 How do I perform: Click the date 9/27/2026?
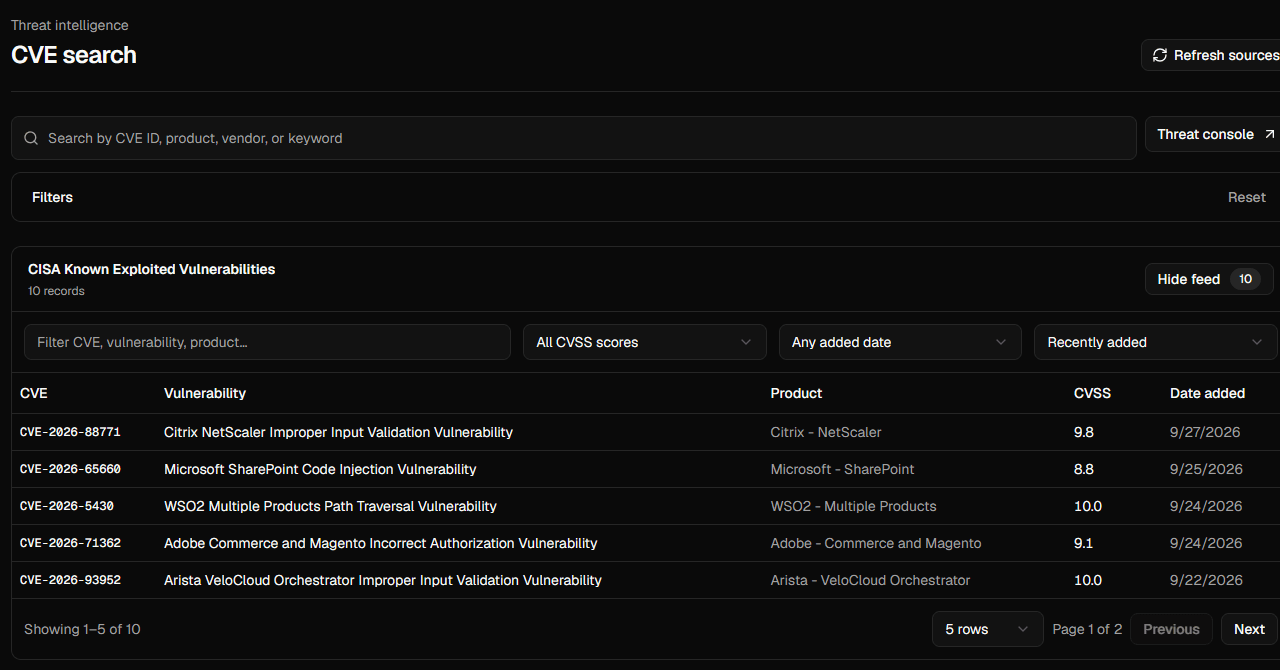[x=1206, y=432]
